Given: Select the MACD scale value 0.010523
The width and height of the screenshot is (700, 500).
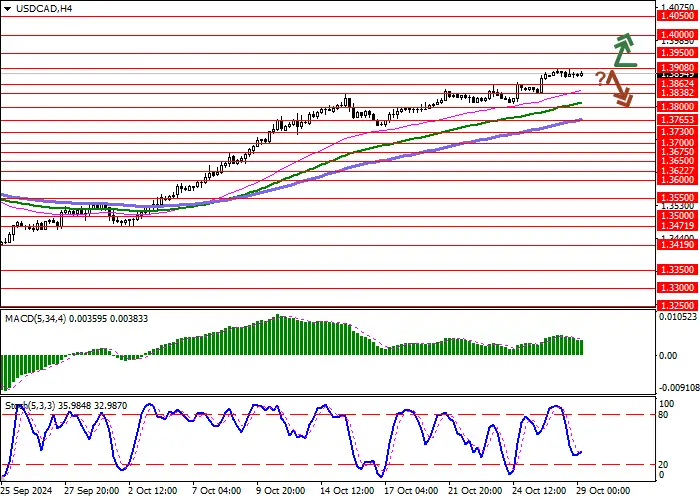Looking at the screenshot, I should click(x=678, y=317).
